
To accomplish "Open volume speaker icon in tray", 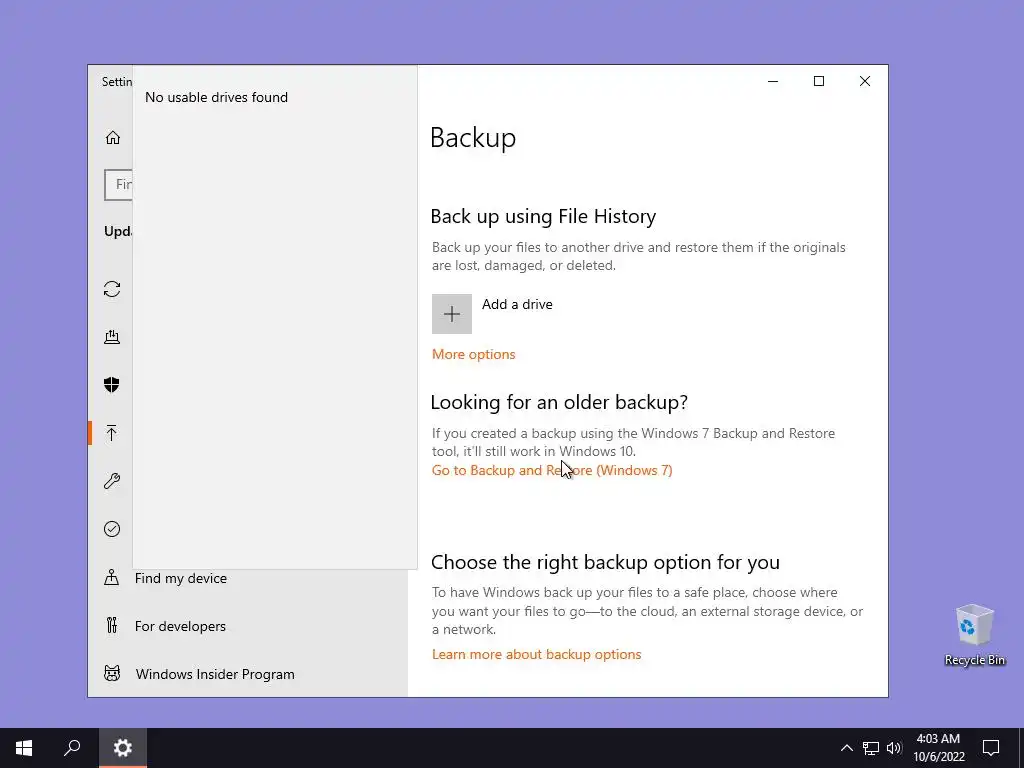I will (x=894, y=748).
